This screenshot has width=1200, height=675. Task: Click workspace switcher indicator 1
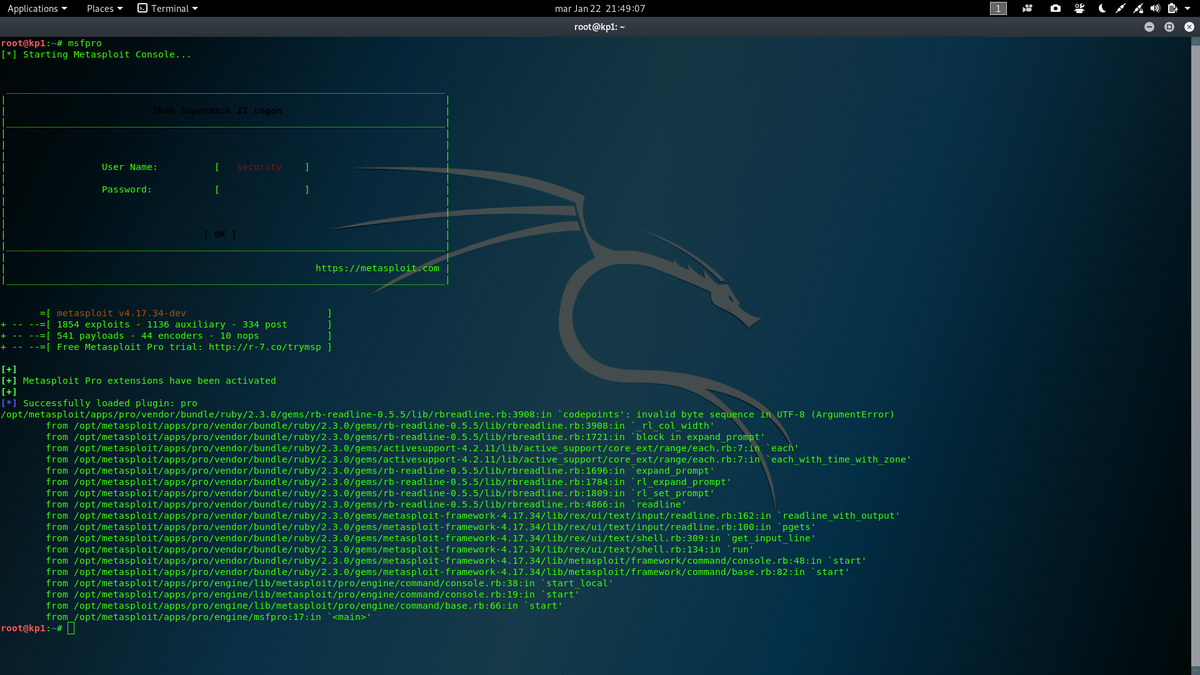point(998,8)
